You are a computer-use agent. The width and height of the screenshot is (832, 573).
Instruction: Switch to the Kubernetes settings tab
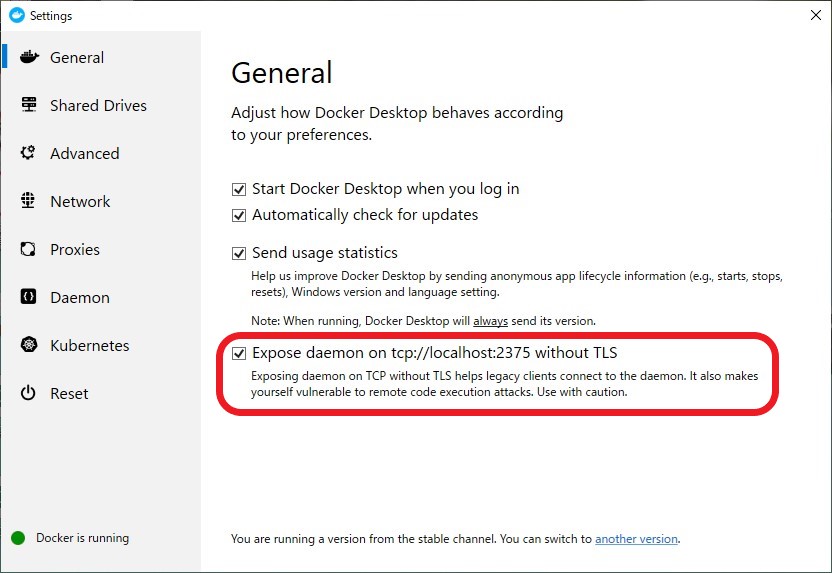(x=89, y=345)
